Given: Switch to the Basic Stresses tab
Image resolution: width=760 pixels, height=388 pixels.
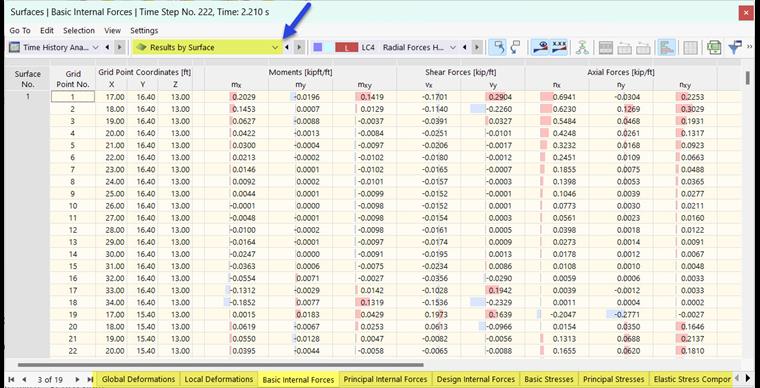Looking at the screenshot, I should point(549,379).
